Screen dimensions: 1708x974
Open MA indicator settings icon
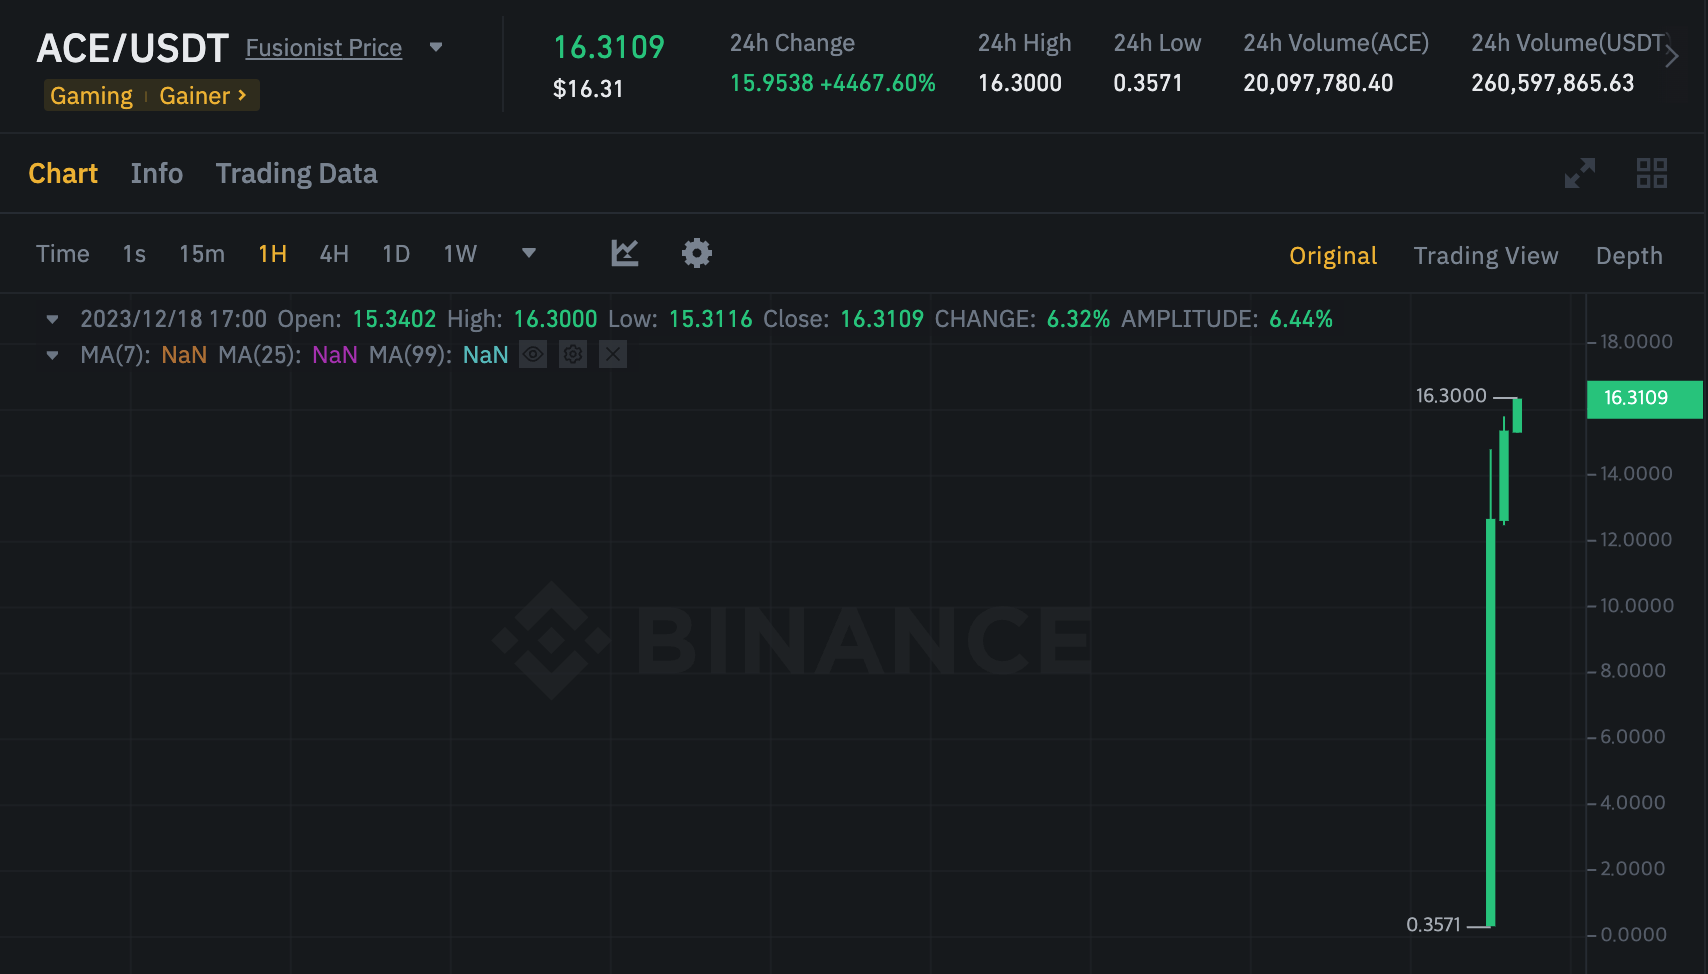(573, 354)
